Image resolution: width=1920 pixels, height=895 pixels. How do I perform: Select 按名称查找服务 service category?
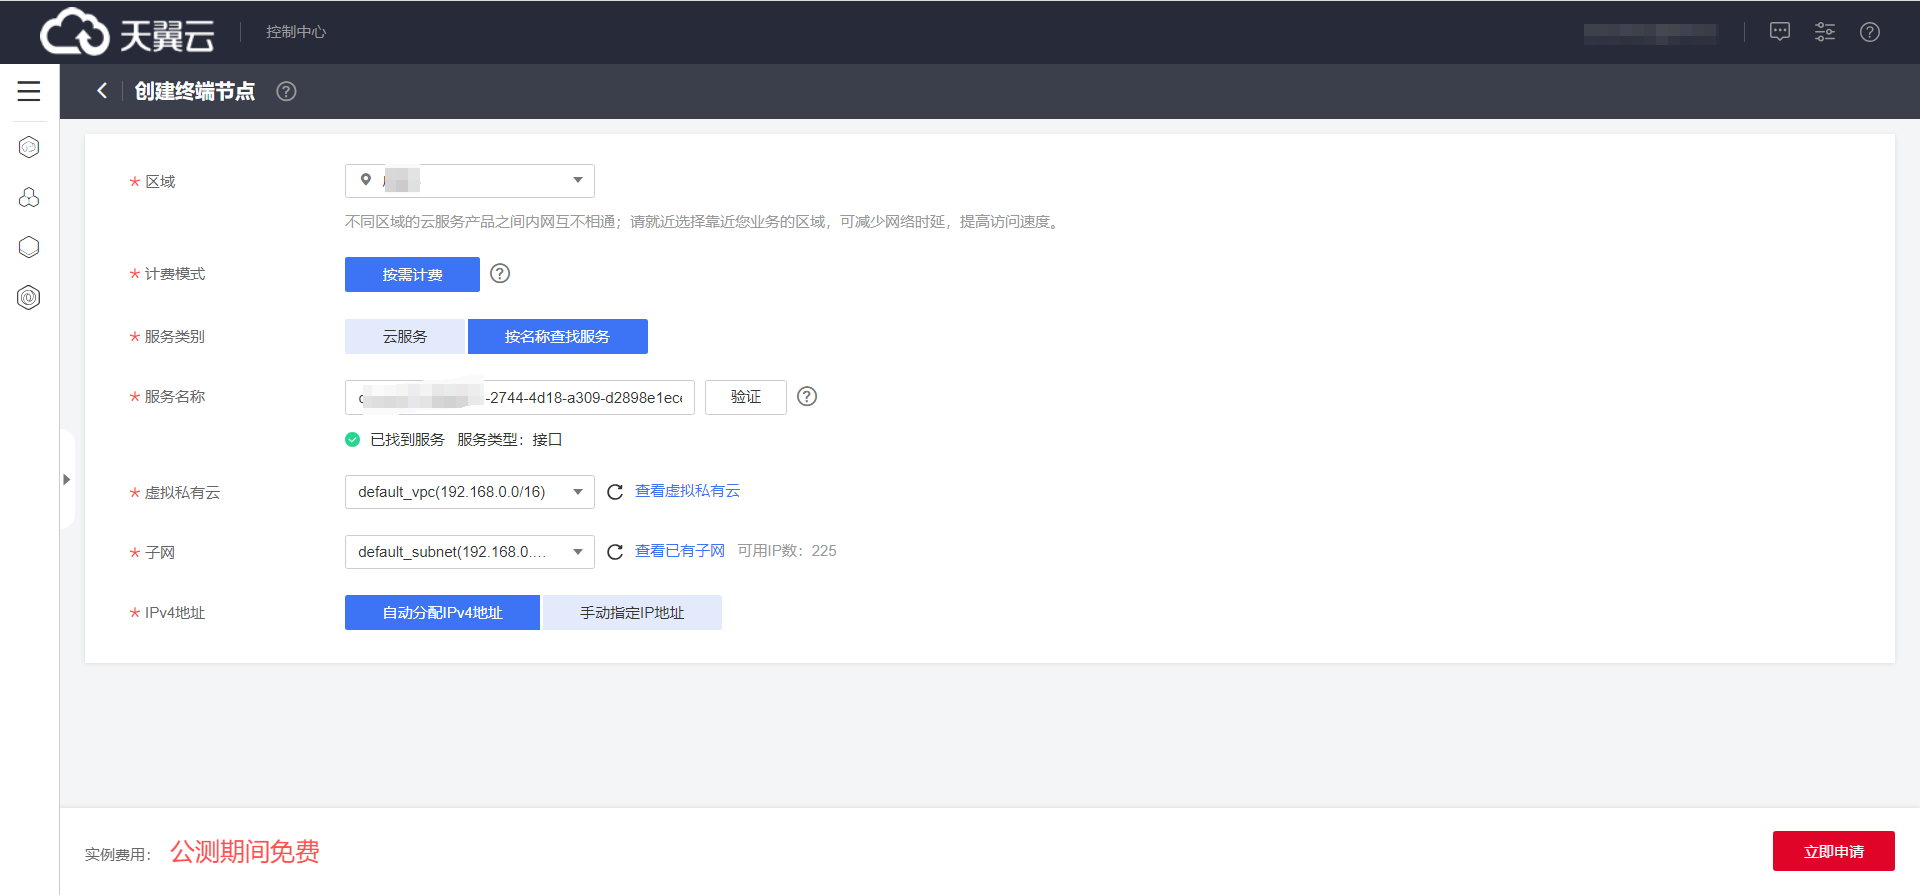tap(557, 337)
